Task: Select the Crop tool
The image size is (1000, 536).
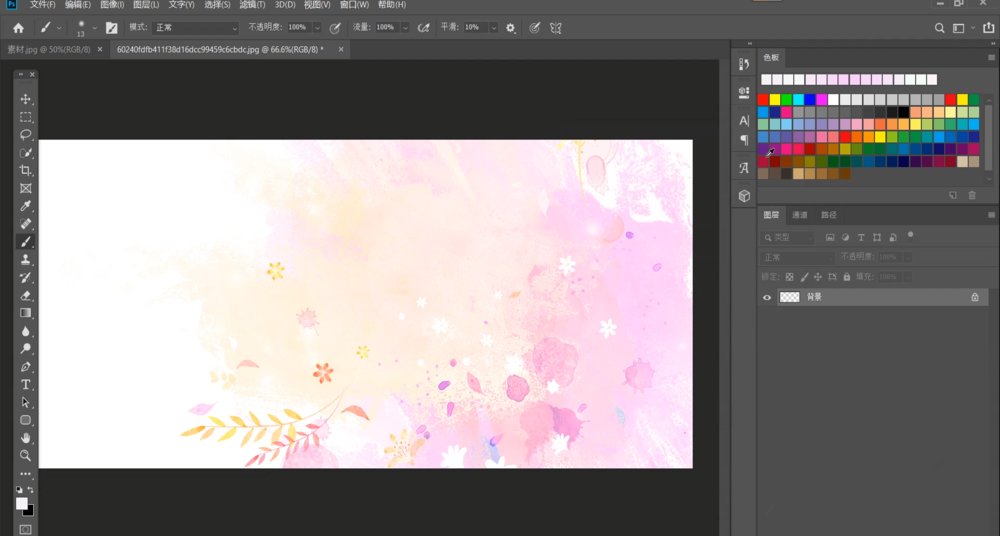Action: click(x=26, y=170)
